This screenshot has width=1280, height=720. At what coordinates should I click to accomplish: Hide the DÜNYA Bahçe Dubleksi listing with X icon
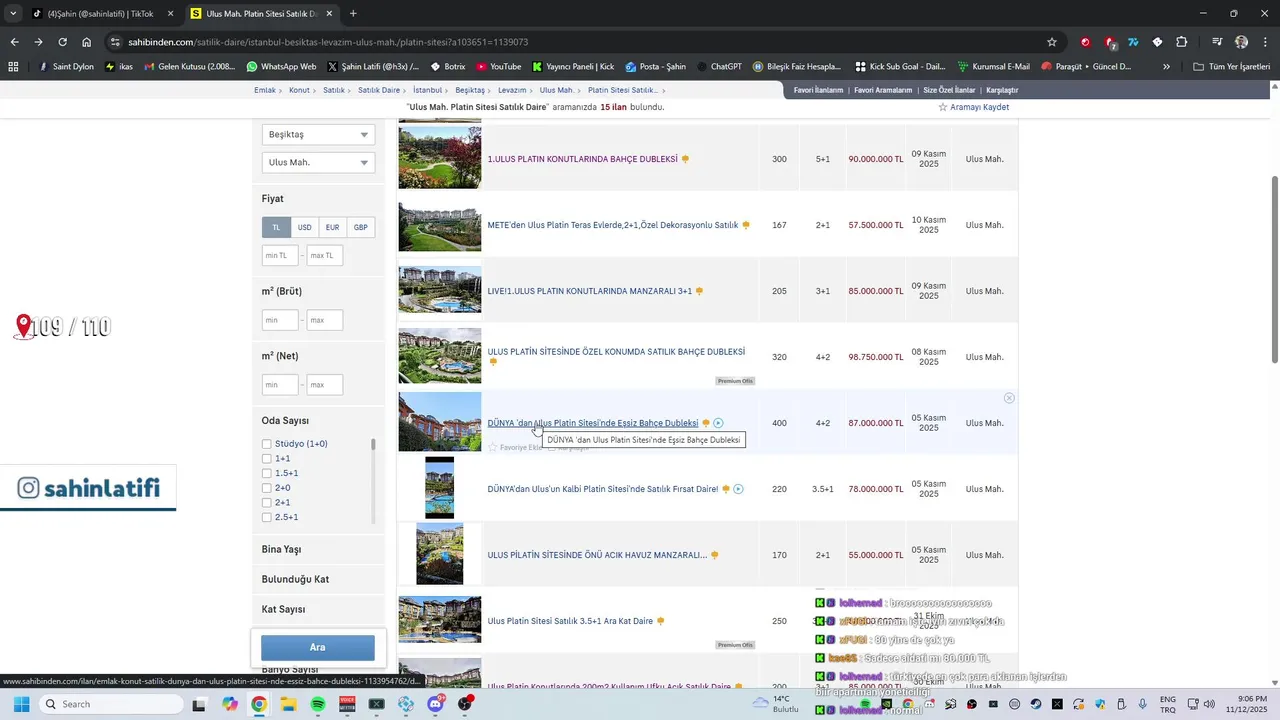(1009, 398)
